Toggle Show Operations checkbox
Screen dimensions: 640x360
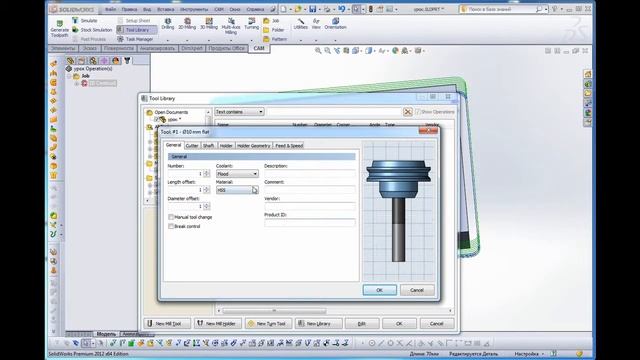coord(417,111)
